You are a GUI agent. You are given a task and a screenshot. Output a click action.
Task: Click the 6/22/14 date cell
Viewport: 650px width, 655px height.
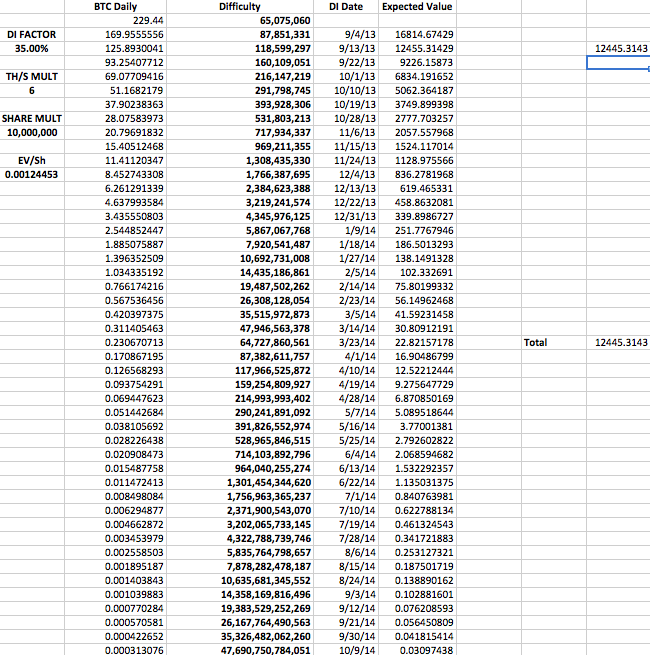tap(346, 482)
